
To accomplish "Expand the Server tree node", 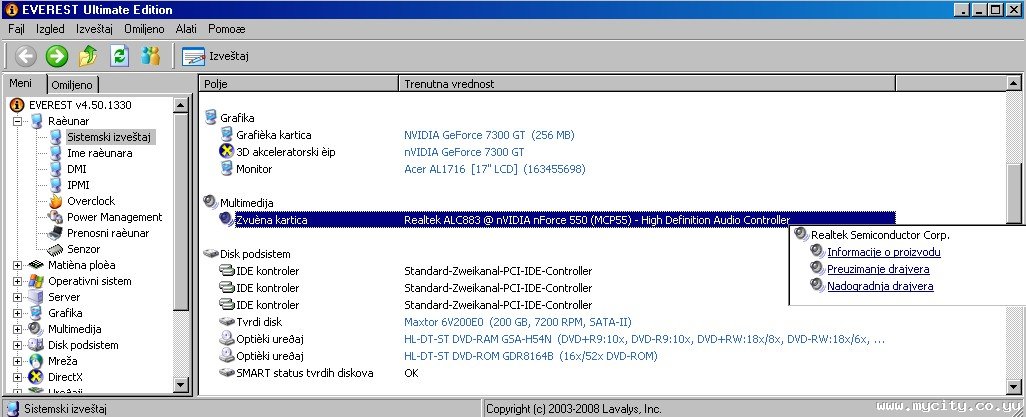I will tap(18, 297).
